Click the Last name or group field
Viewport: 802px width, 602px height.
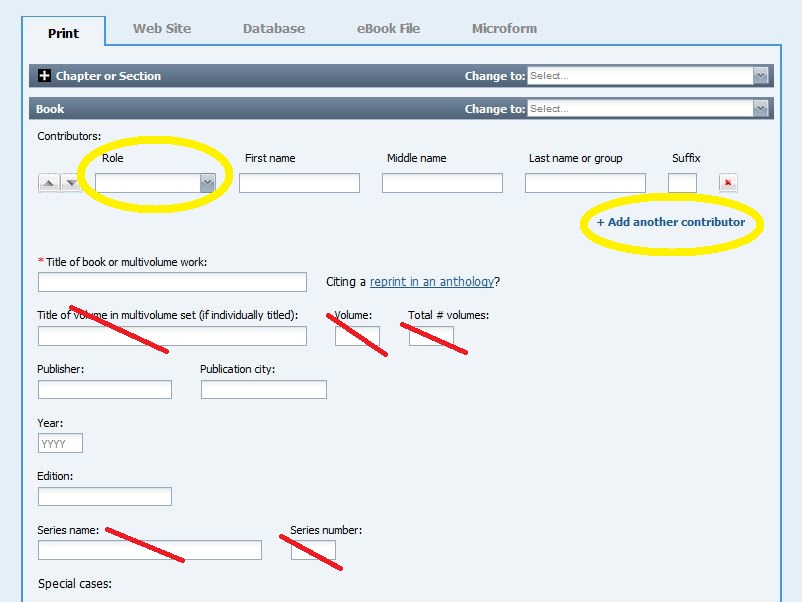pyautogui.click(x=585, y=183)
